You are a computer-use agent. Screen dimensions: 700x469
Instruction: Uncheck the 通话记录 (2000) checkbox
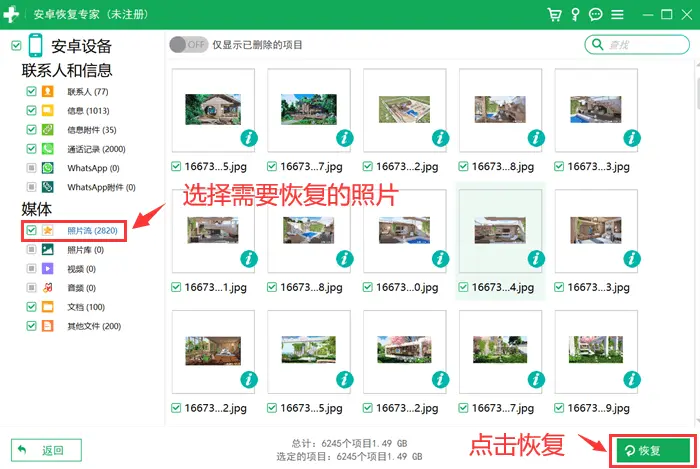point(31,149)
